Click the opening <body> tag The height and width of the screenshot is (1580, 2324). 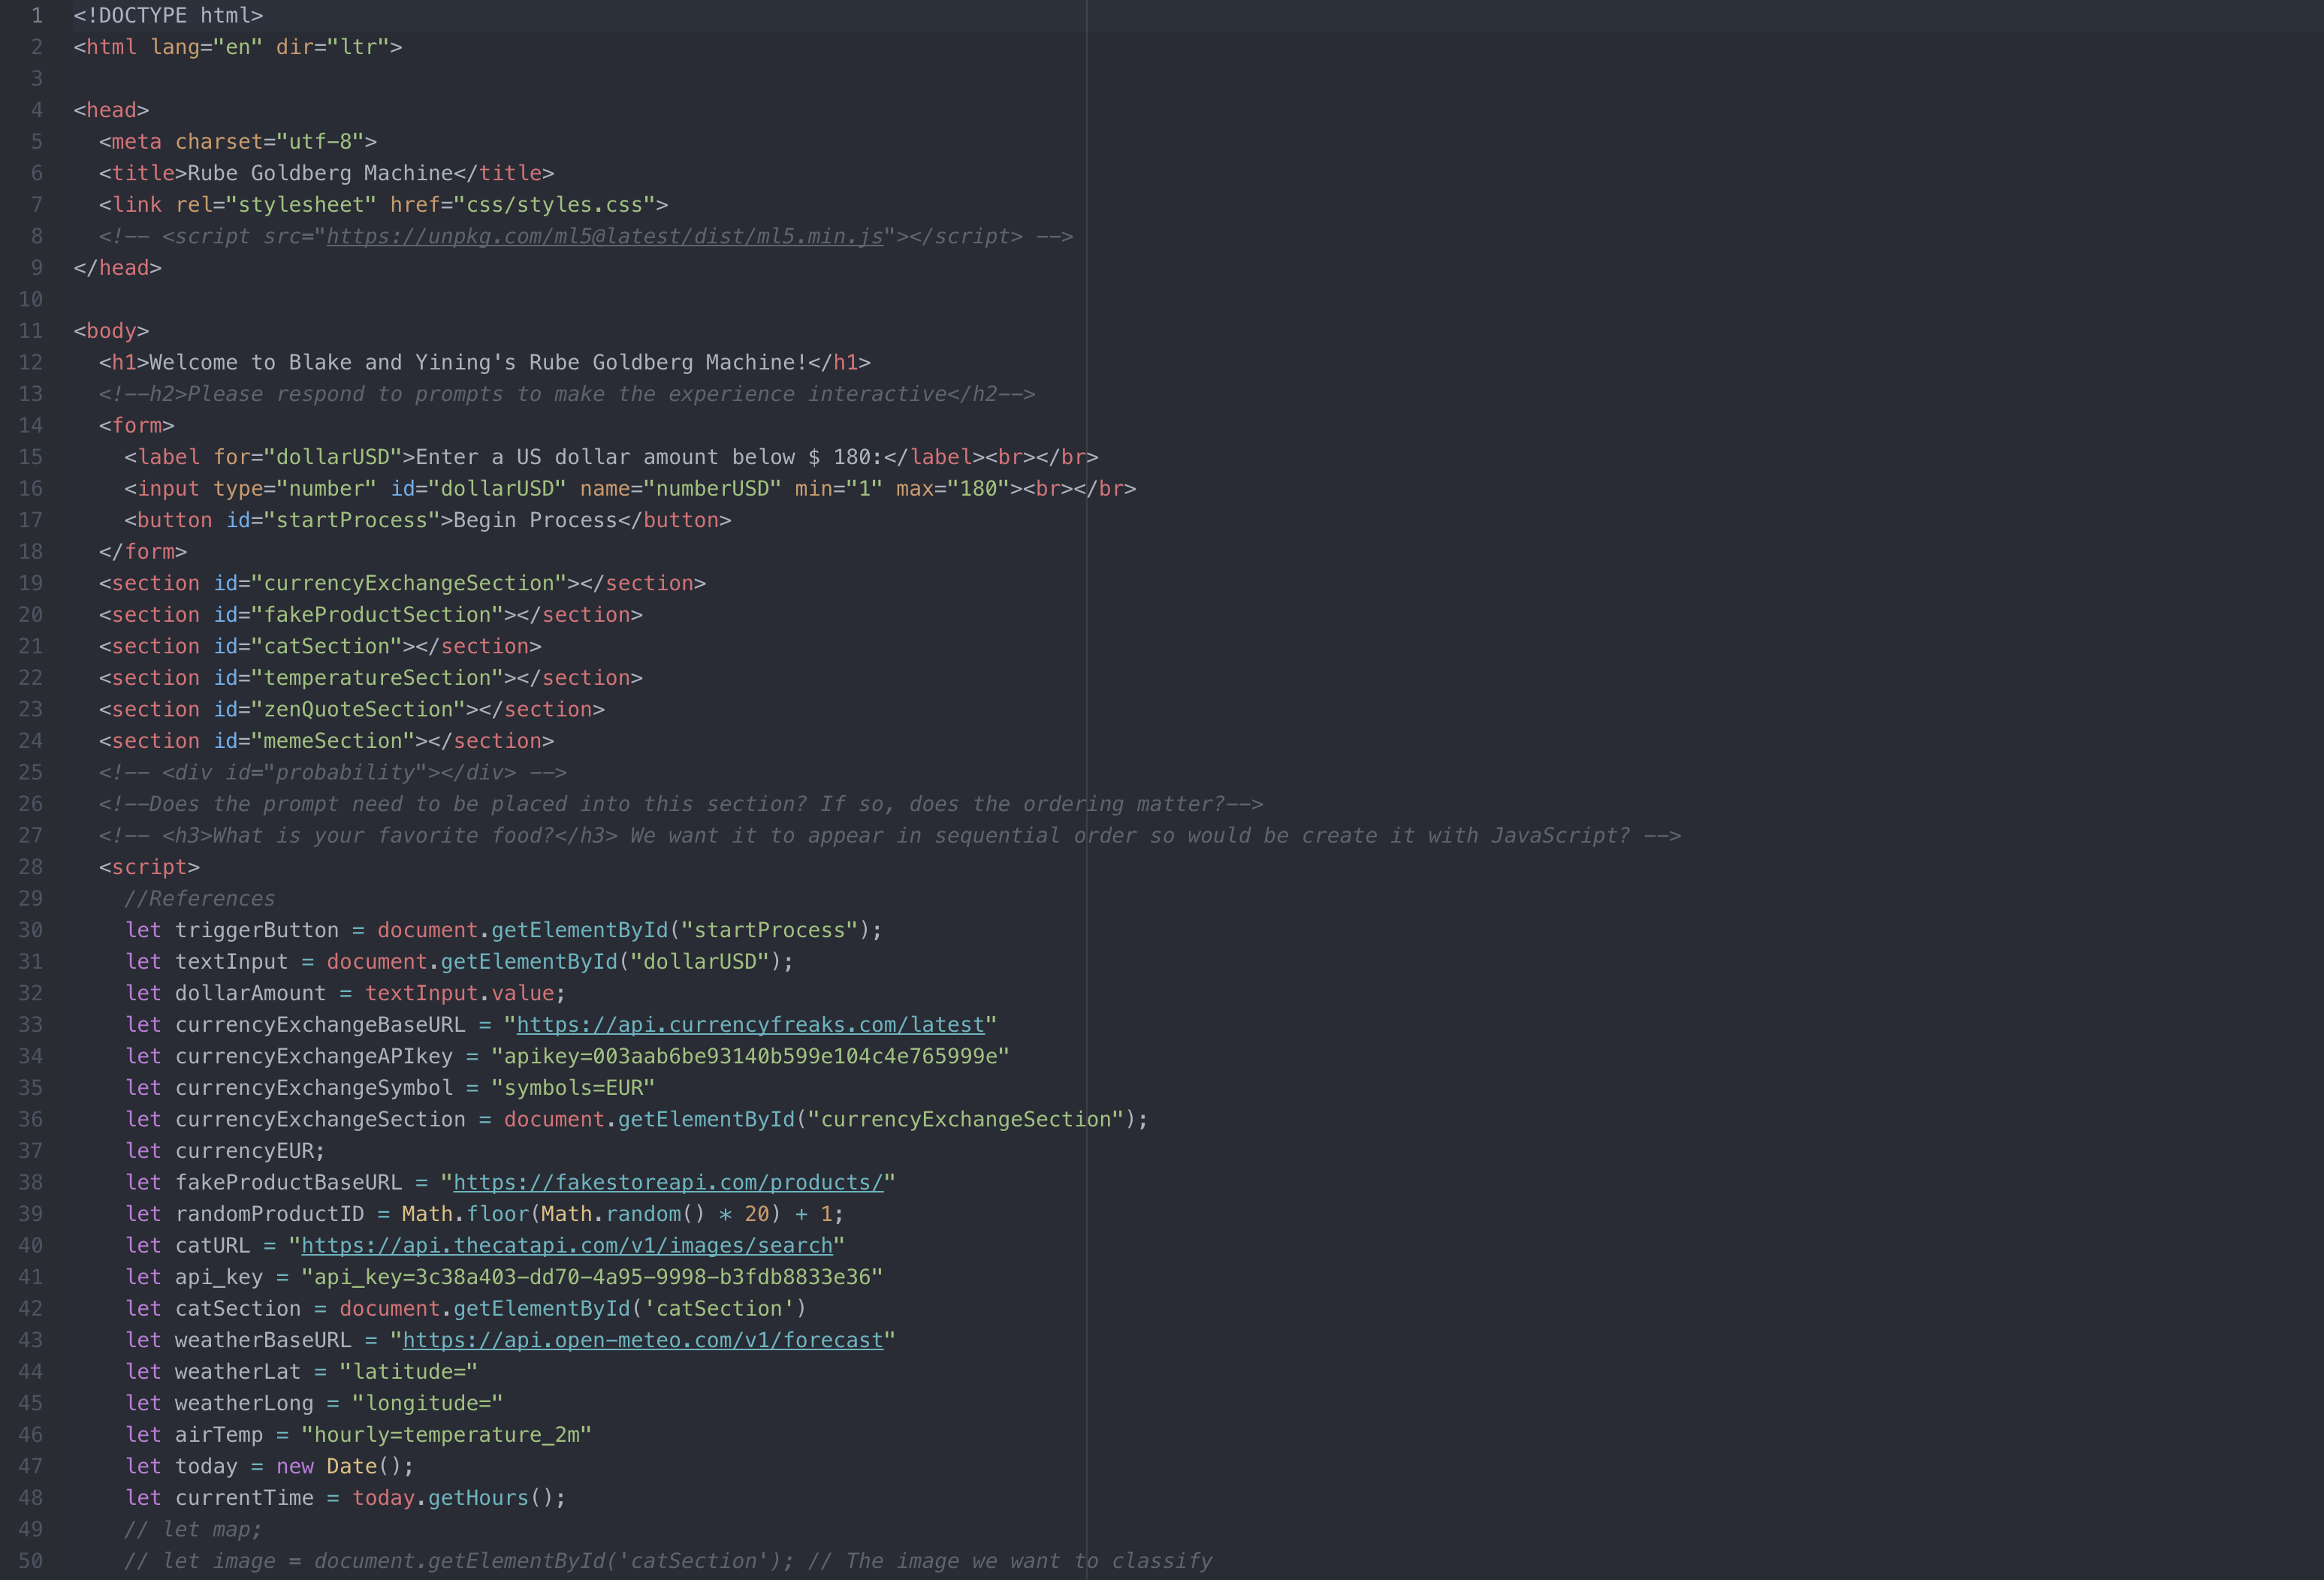[x=111, y=331]
